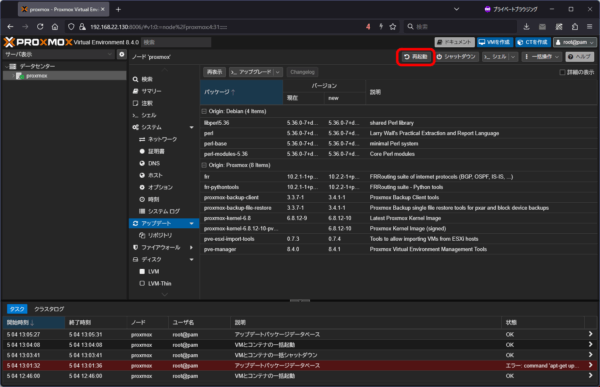Collapse the アップデート menu section arrow
Image resolution: width=600 pixels, height=387 pixels.
pos(191,224)
